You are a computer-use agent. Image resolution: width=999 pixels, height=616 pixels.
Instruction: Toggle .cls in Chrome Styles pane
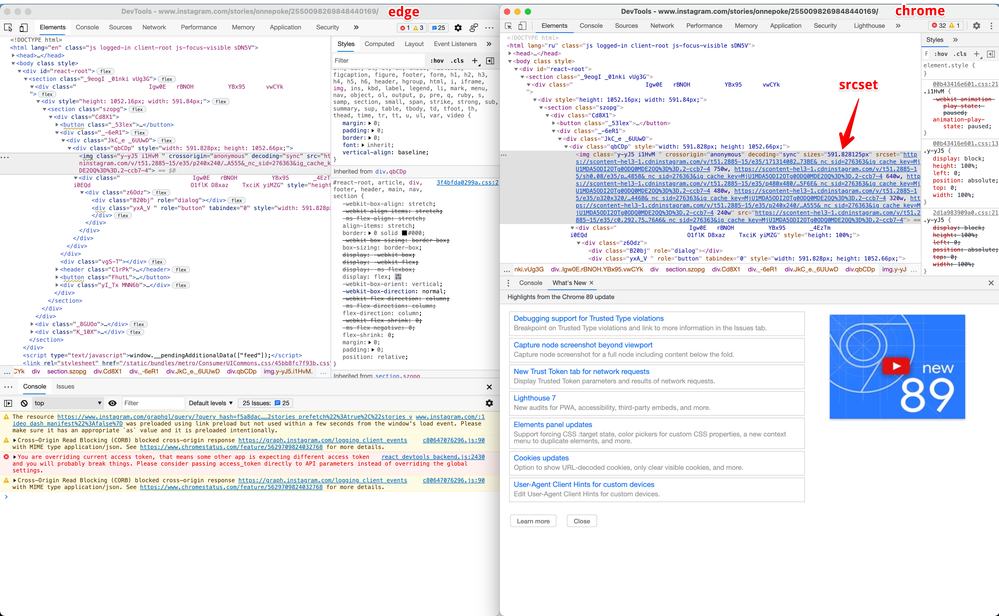[960, 54]
